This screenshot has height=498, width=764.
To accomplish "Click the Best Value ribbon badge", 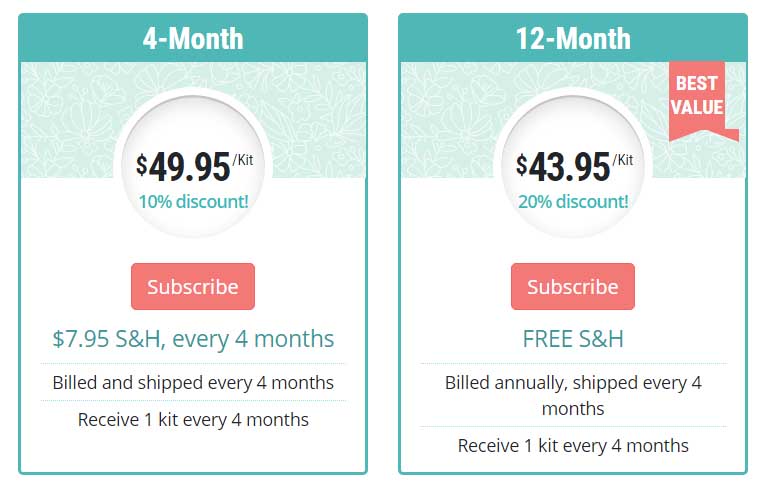I will click(x=700, y=101).
